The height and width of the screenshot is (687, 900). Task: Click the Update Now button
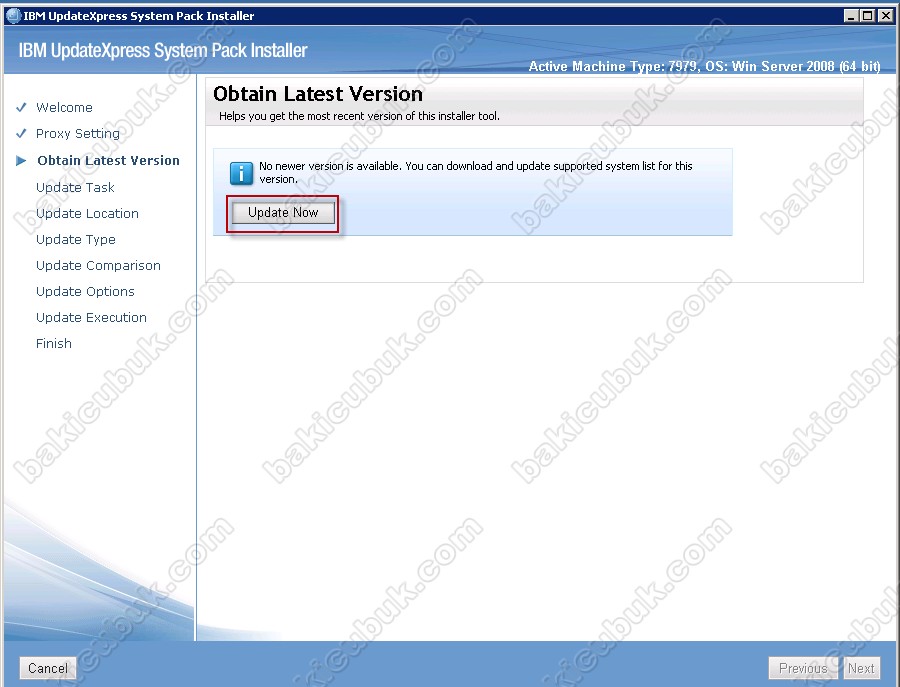pos(283,213)
